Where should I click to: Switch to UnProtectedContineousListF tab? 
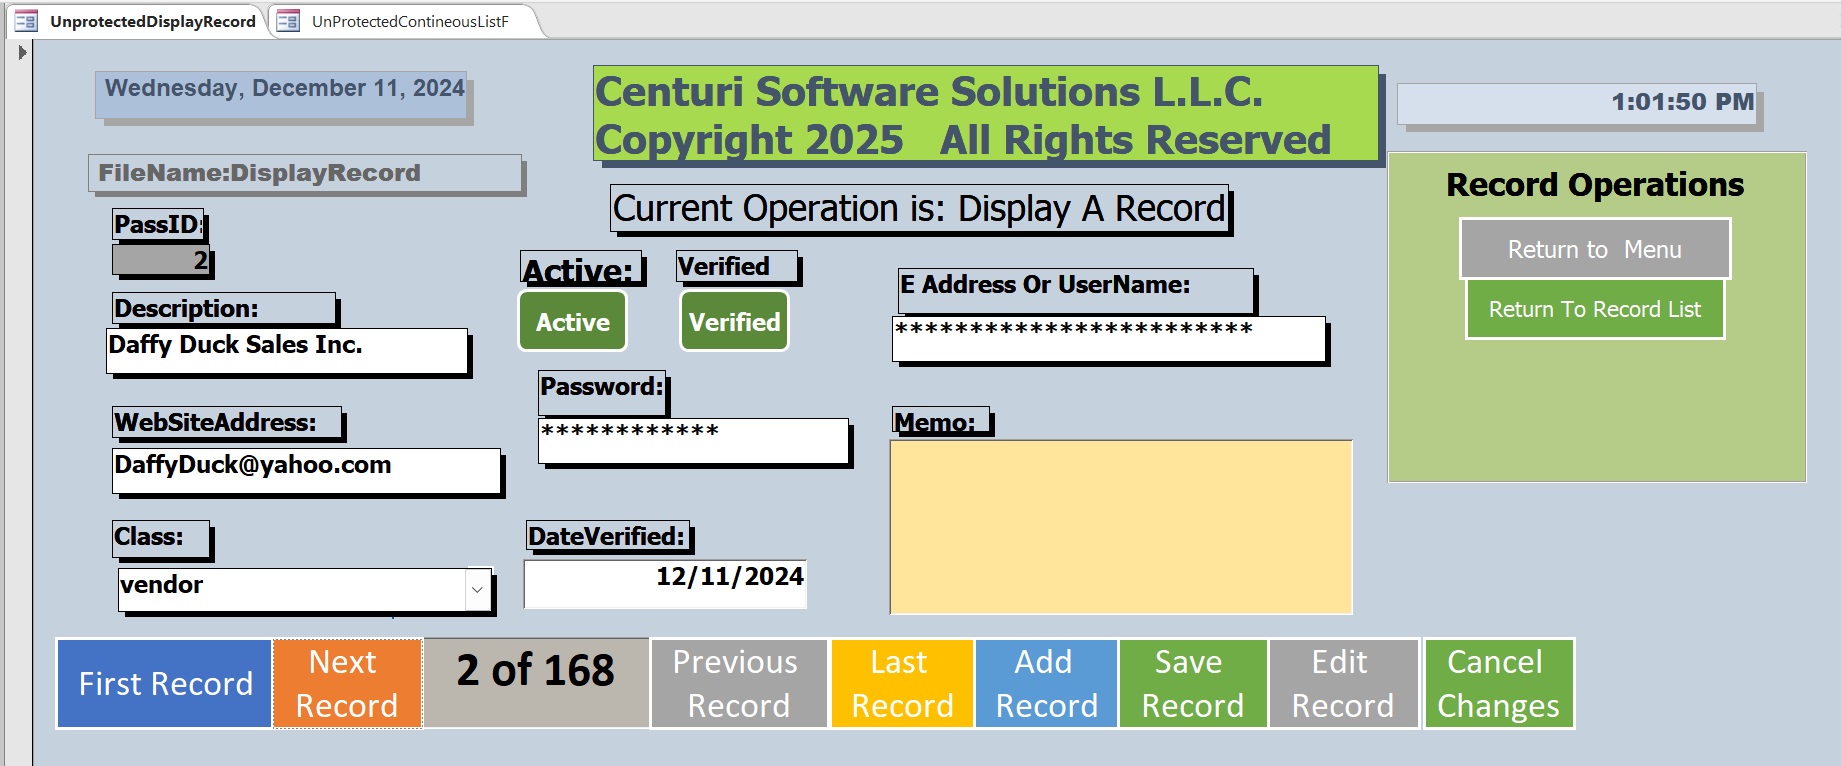tap(410, 21)
